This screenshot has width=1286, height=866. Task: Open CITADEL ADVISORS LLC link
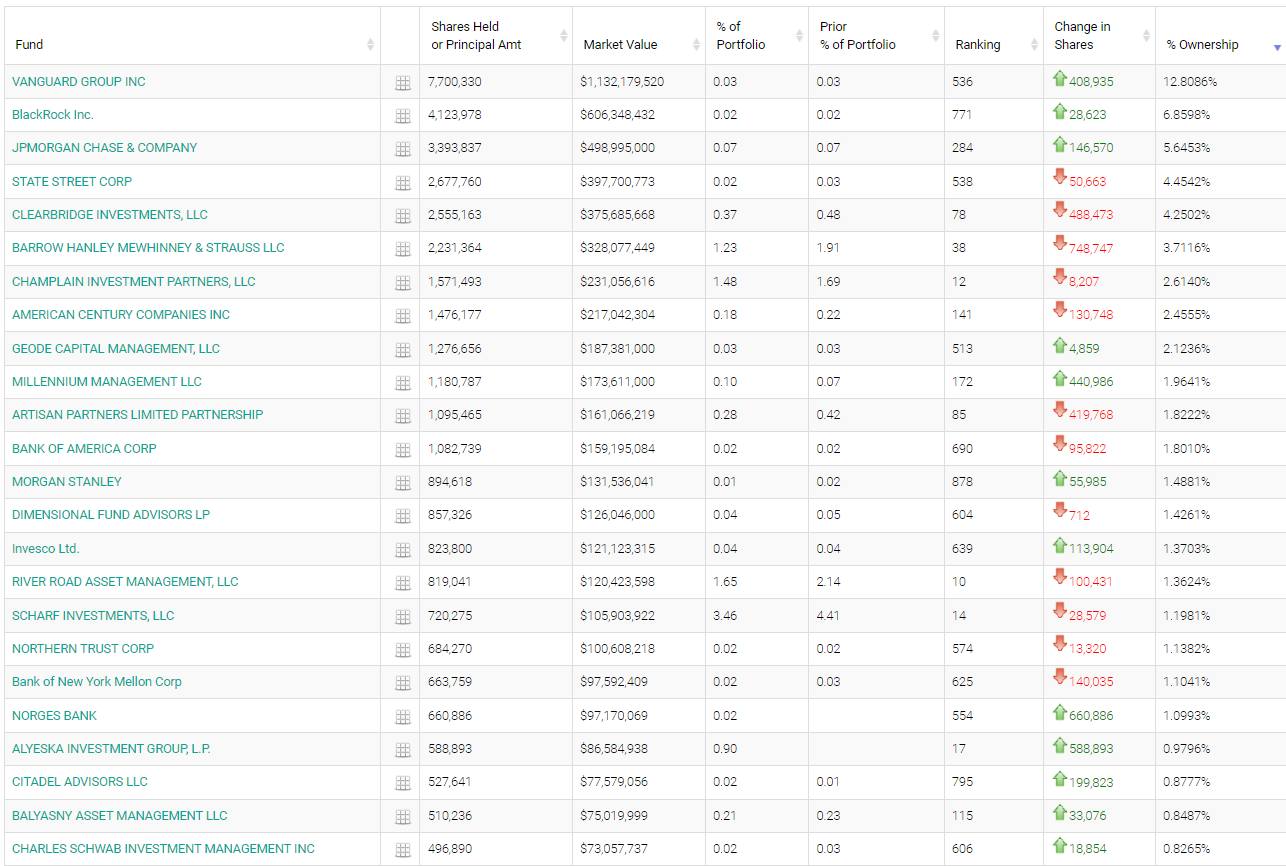(80, 782)
